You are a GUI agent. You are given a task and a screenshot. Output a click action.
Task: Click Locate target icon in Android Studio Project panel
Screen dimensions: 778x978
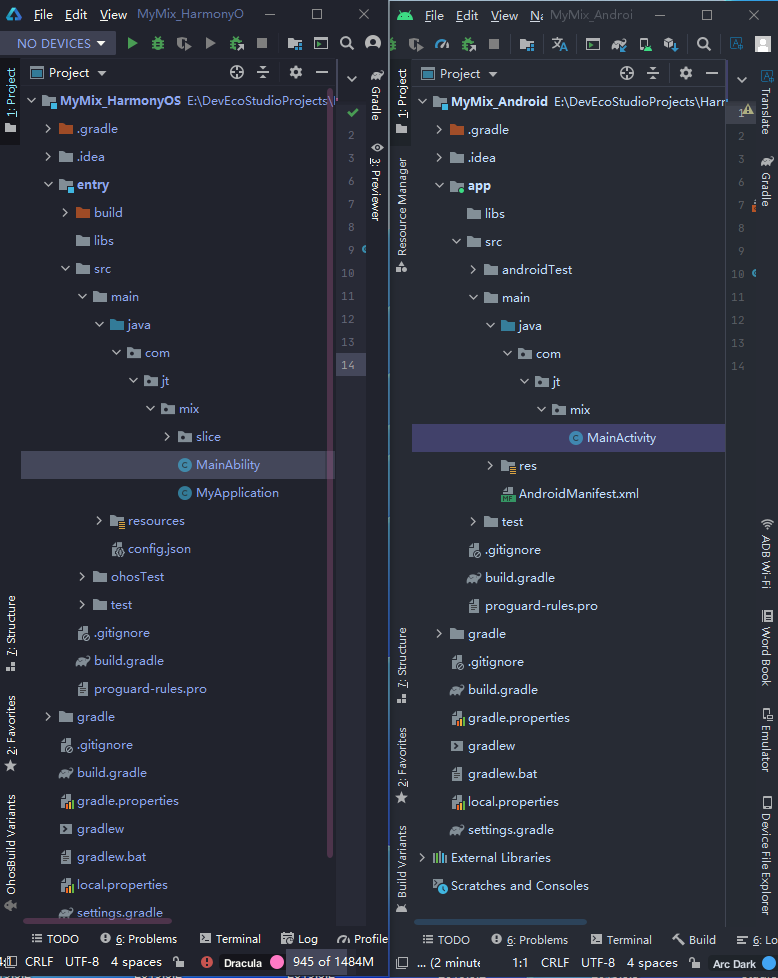(x=627, y=74)
